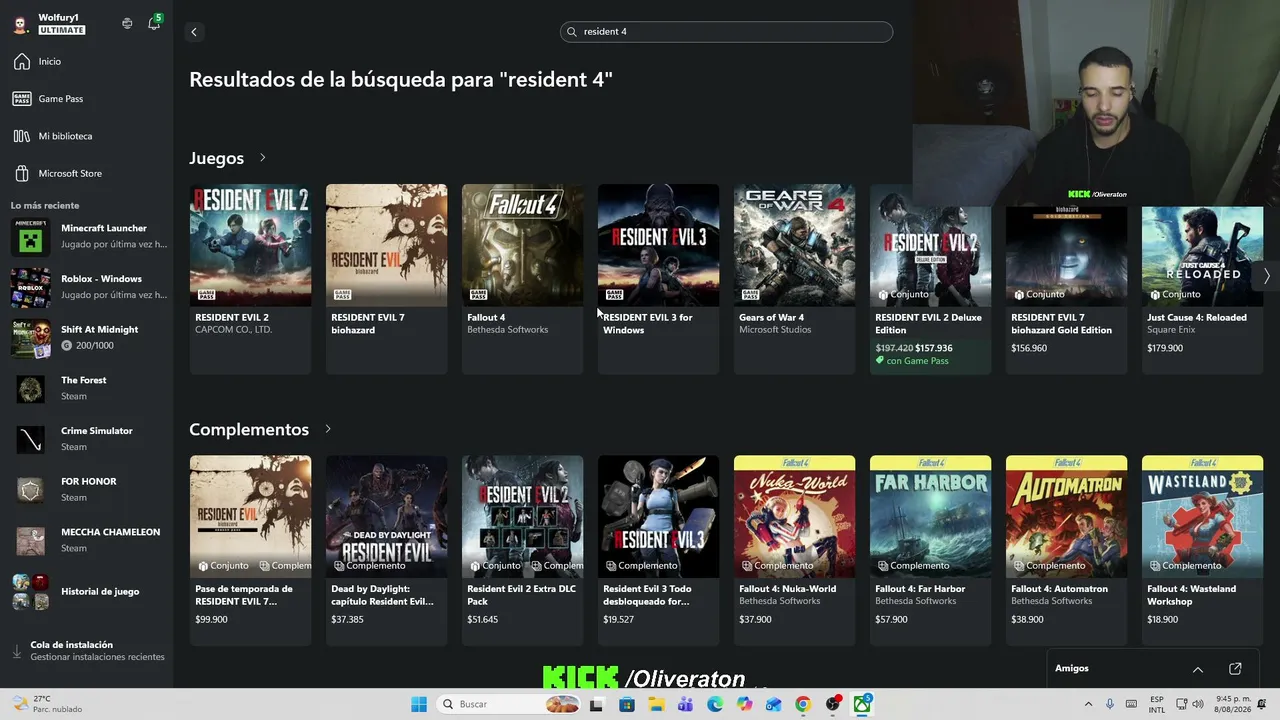Image resolution: width=1280 pixels, height=720 pixels.
Task: Open the MECCHA CHAMELEON icon
Action: [30, 541]
